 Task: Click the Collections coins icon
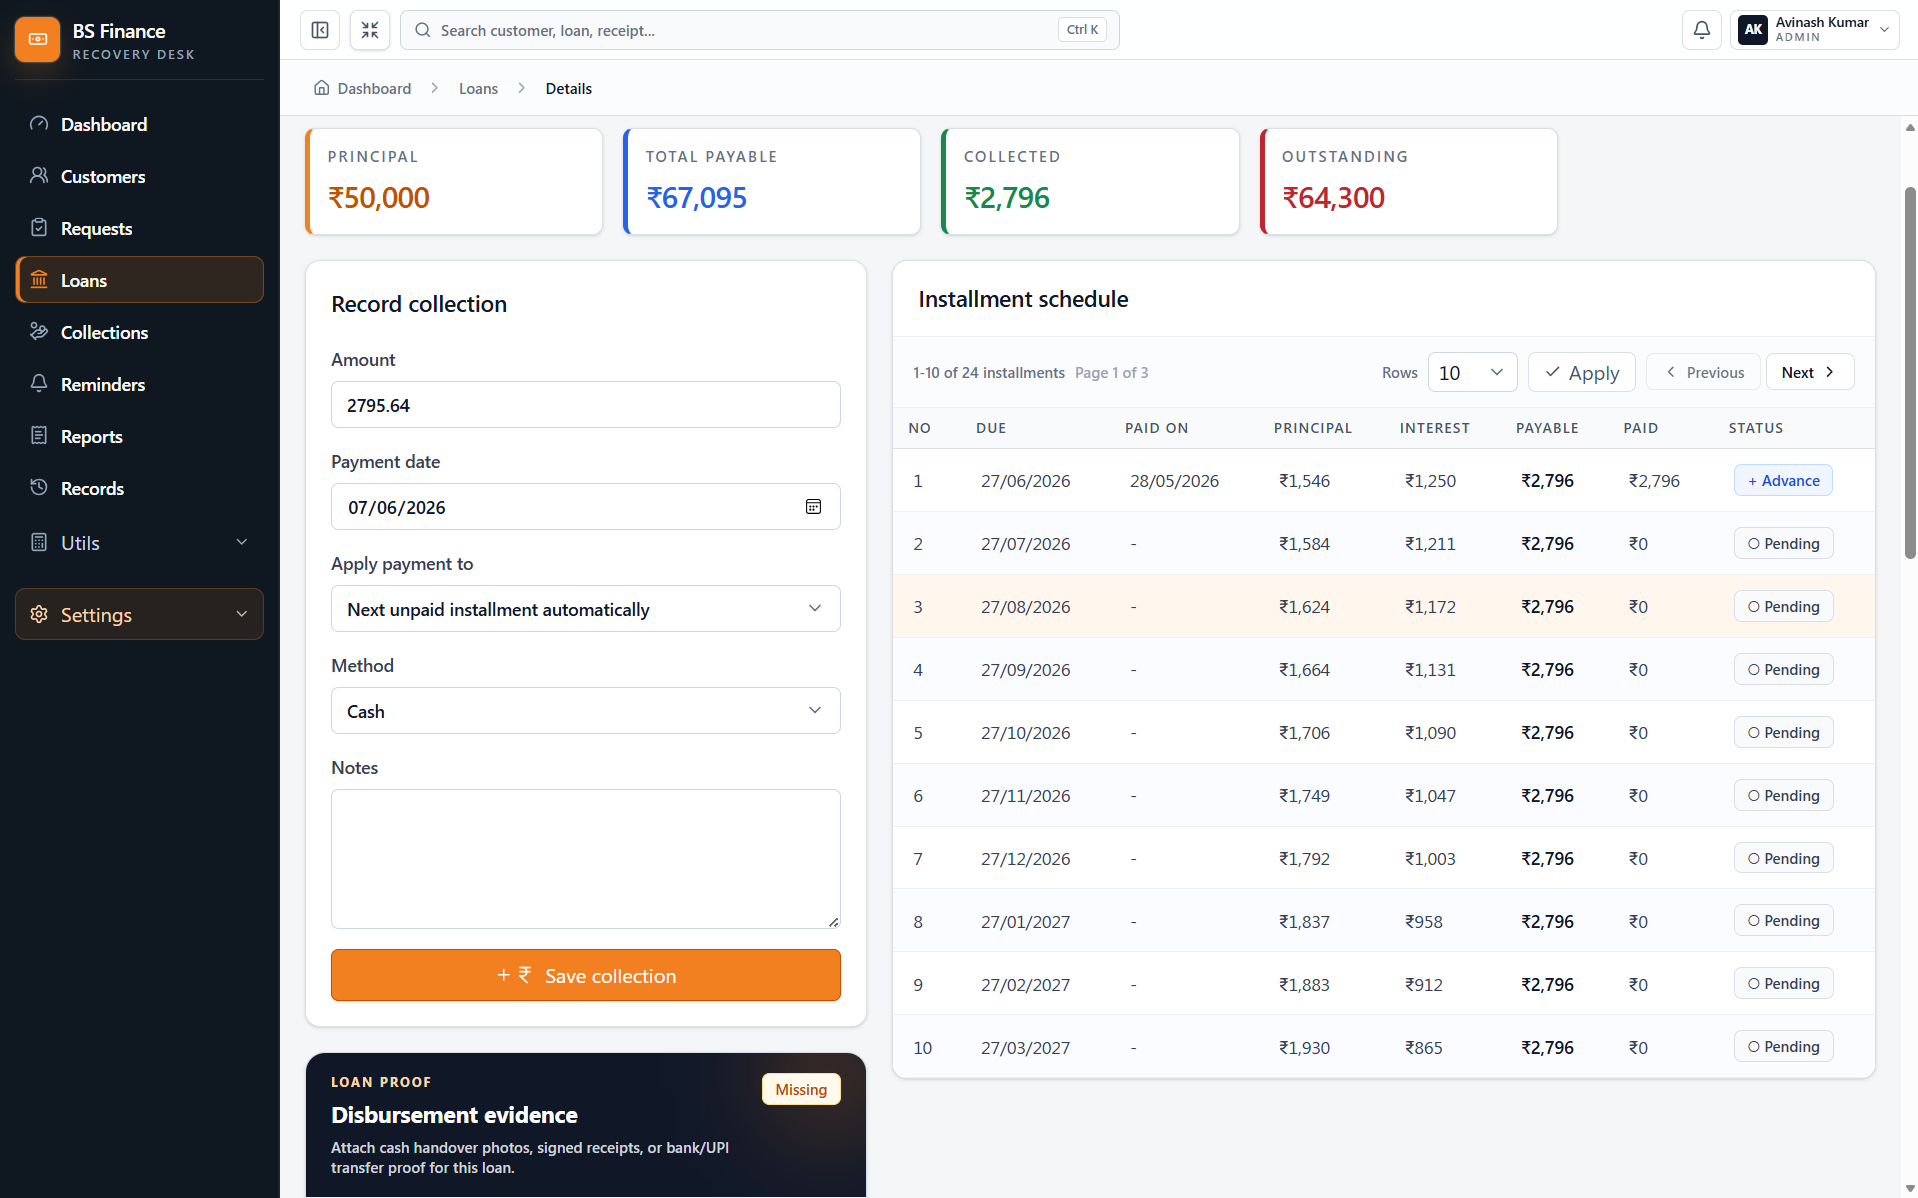pyautogui.click(x=39, y=332)
